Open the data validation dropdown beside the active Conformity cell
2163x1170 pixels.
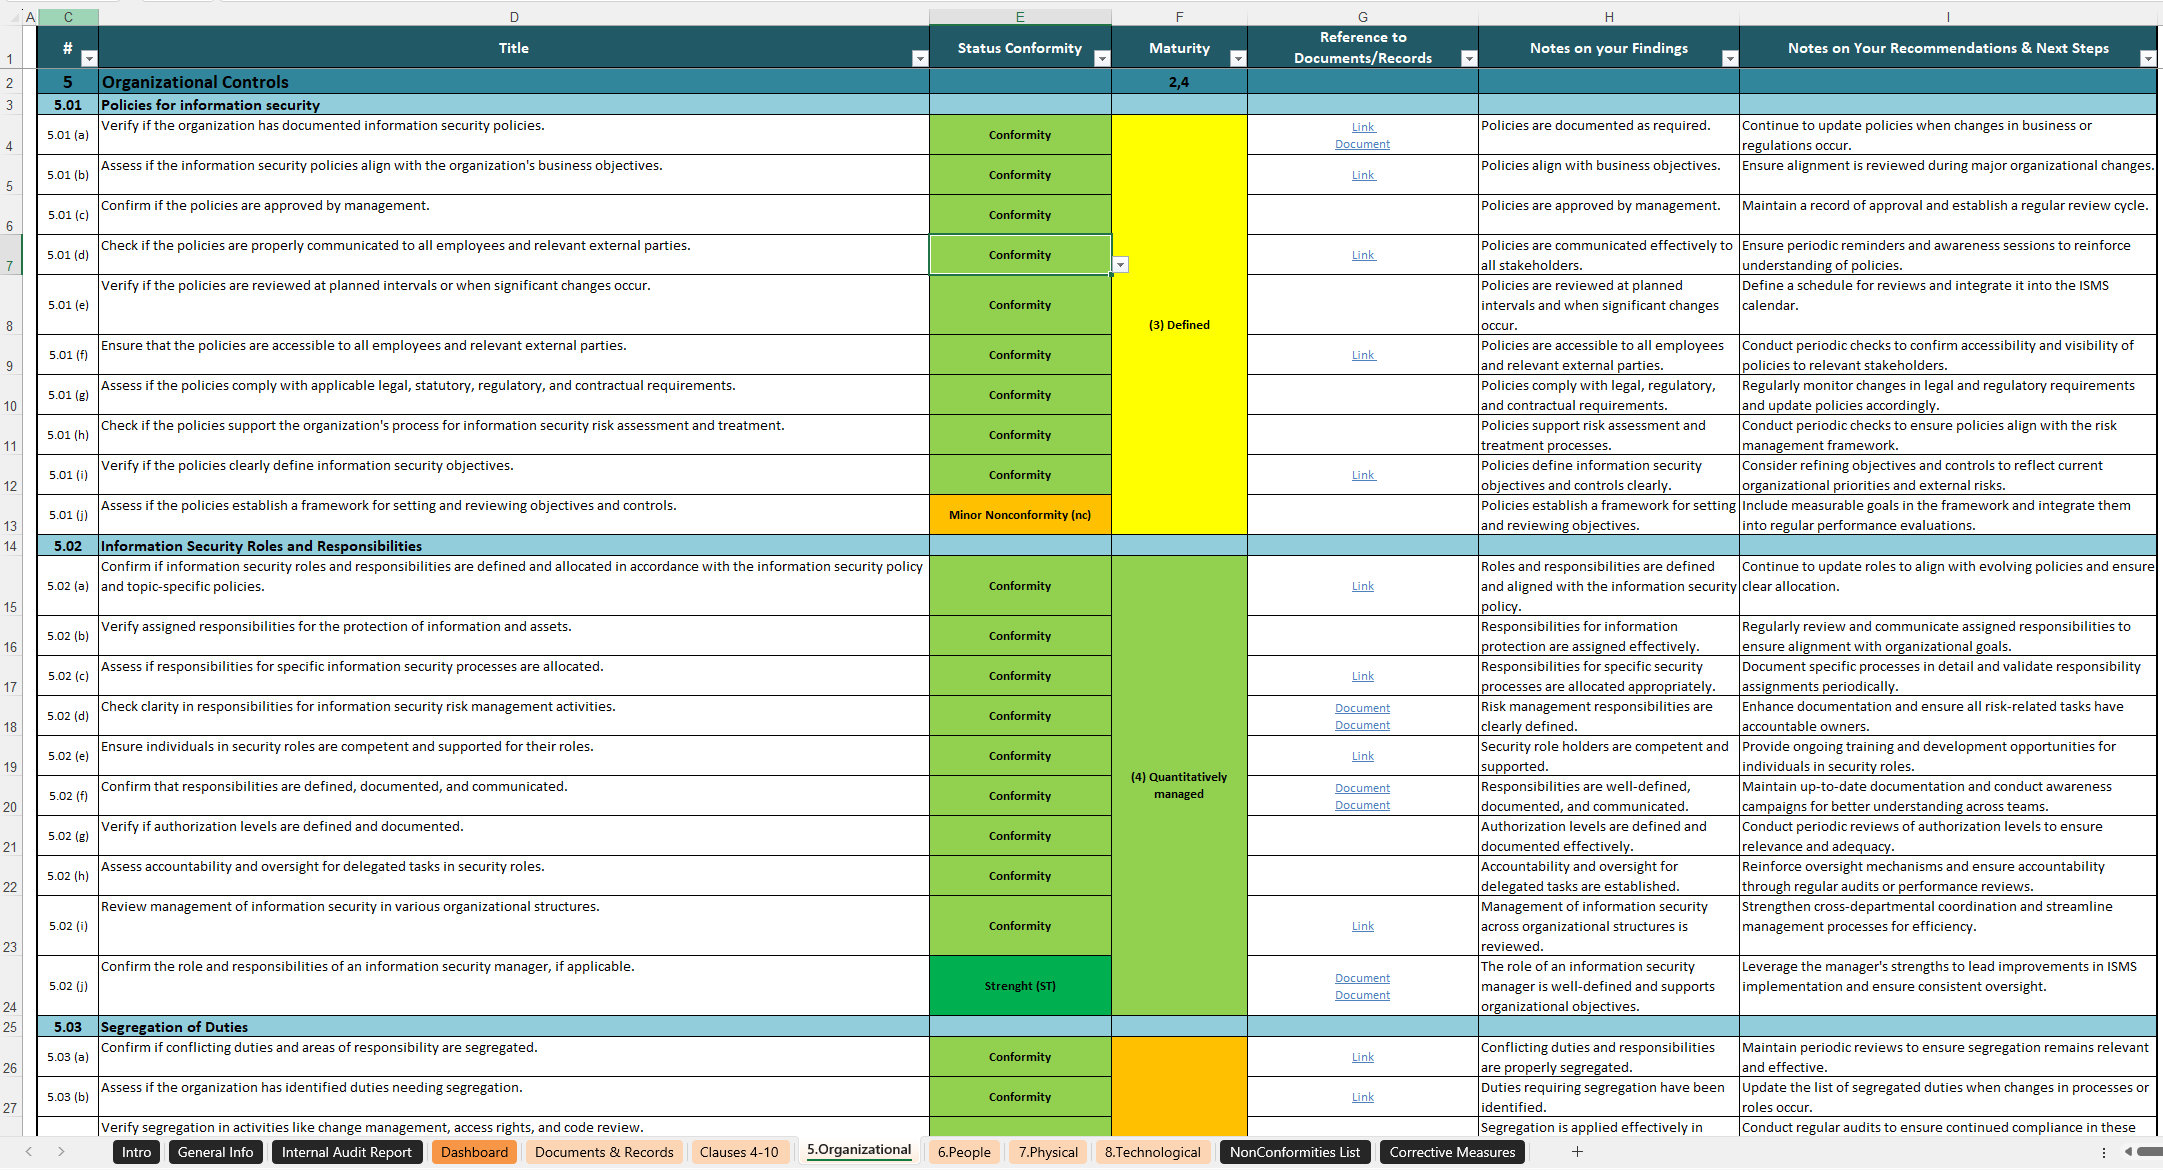(1121, 264)
